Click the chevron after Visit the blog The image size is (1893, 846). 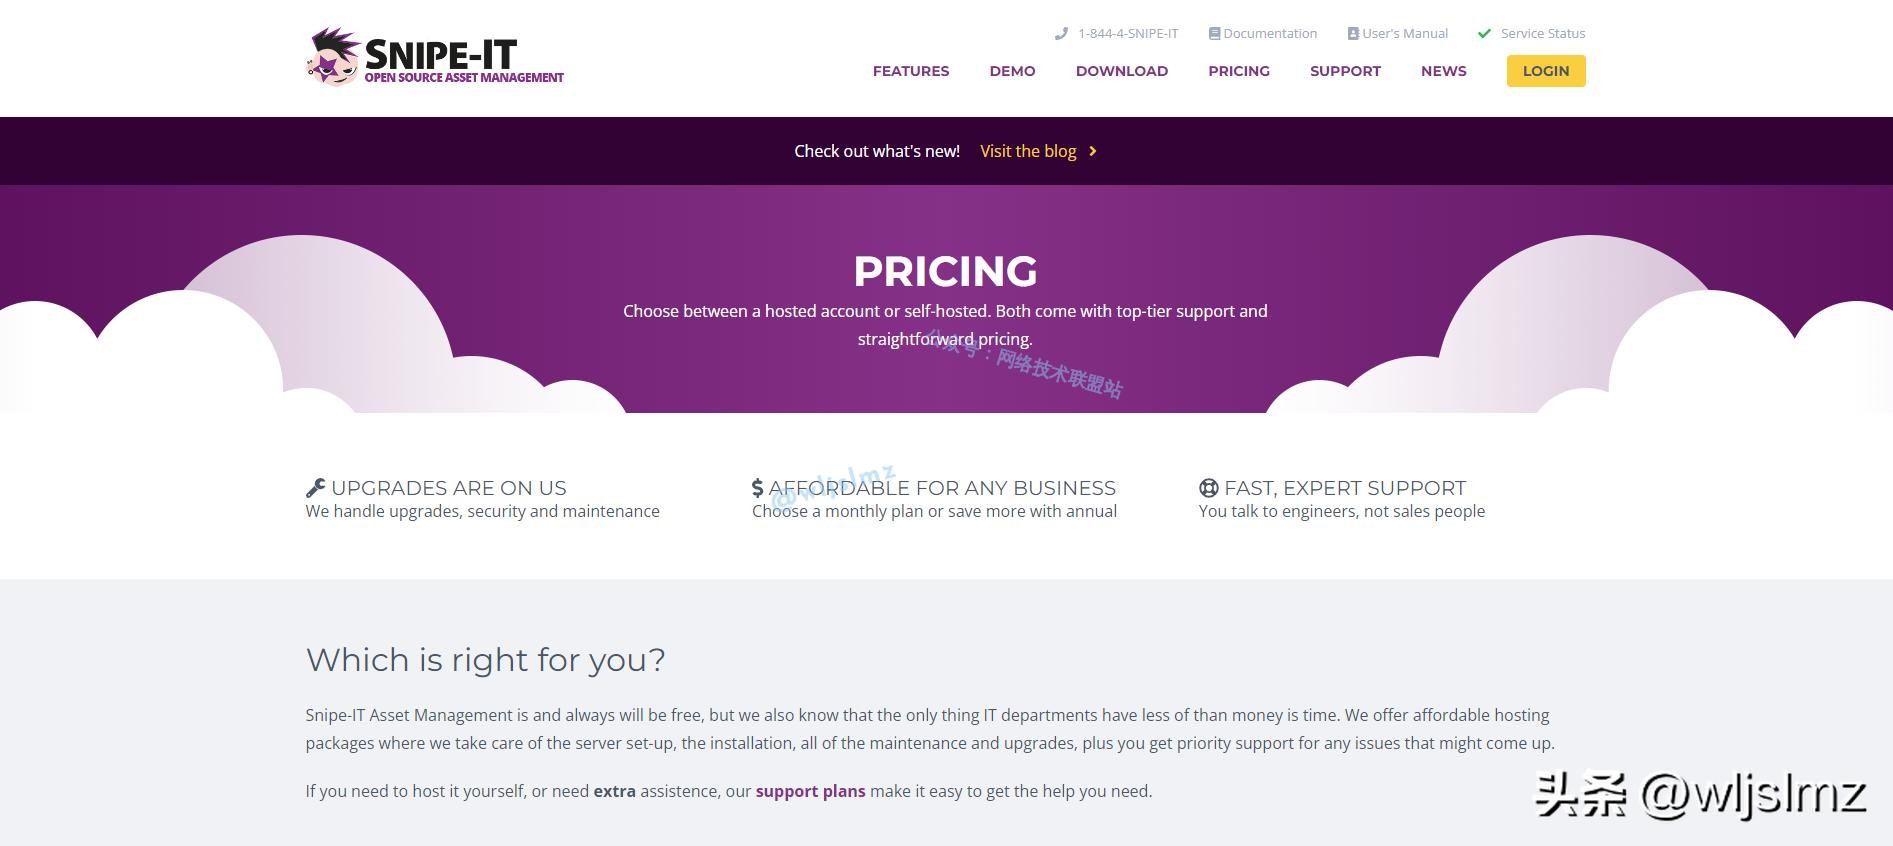(1093, 151)
